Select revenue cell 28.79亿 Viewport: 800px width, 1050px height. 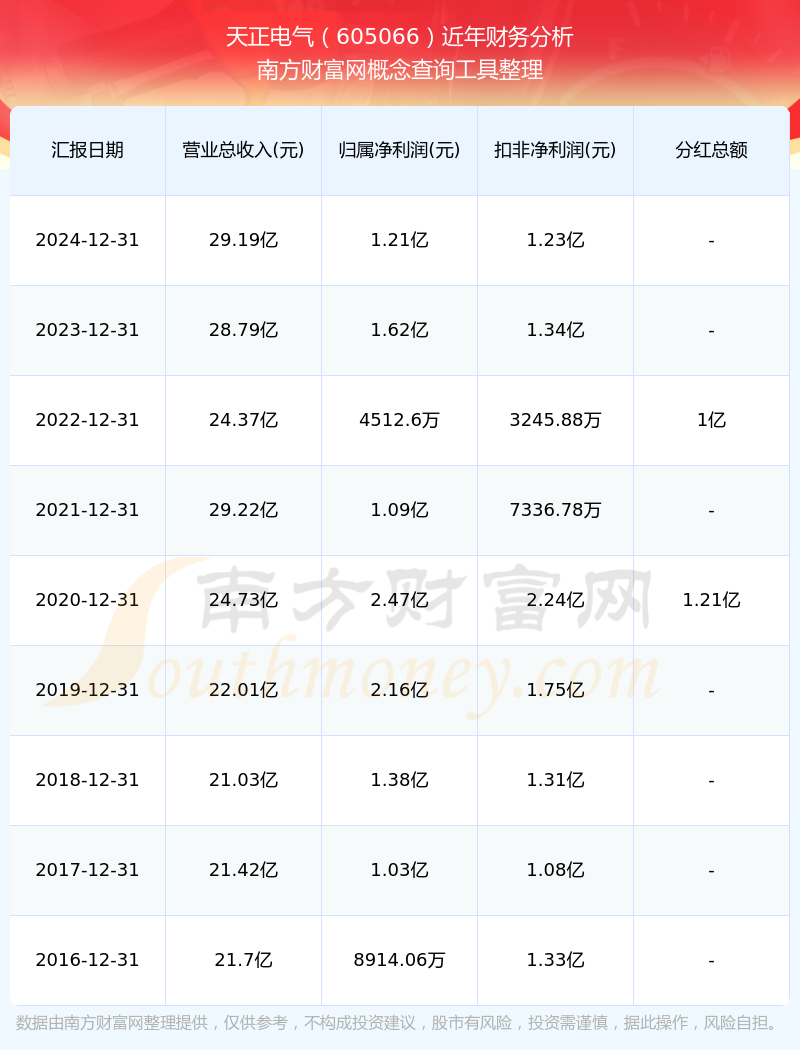(x=244, y=330)
